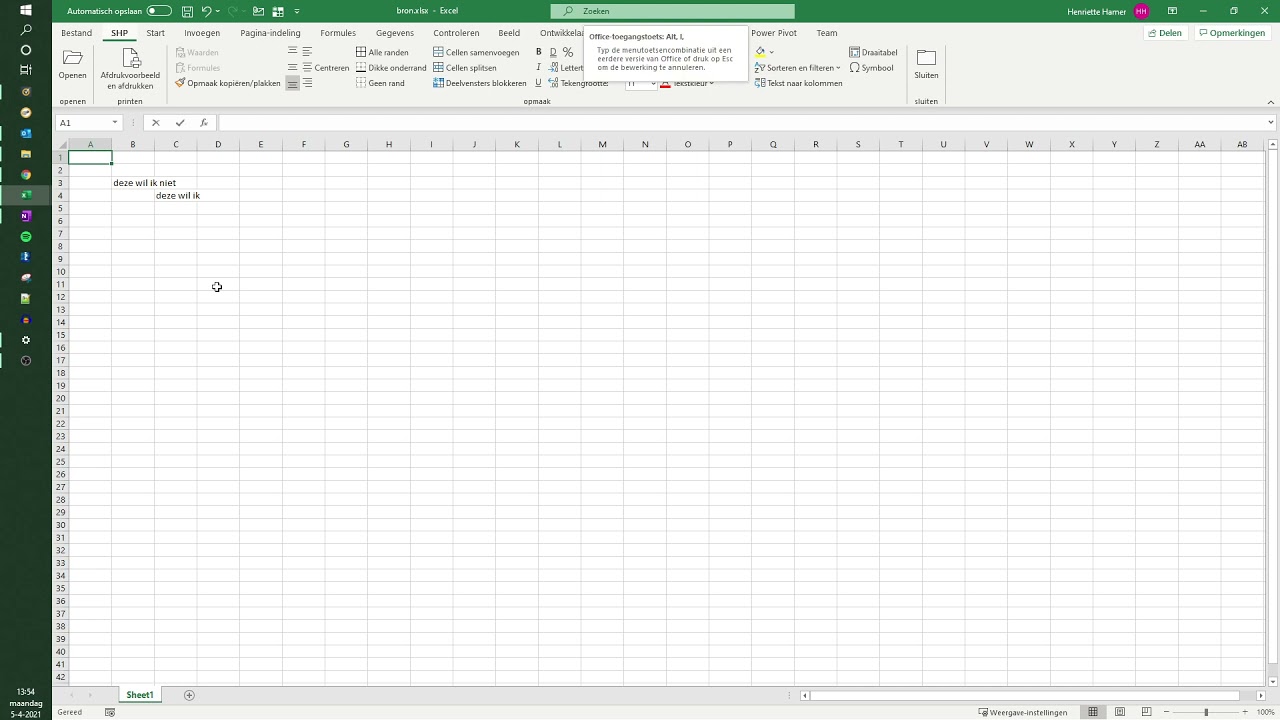
Task: Toggle Automatisch opslaan switch
Action: point(159,11)
